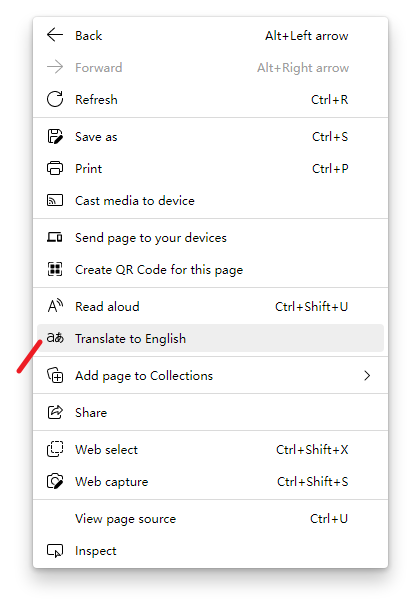
Task: Click the Refresh circular arrow icon
Action: pyautogui.click(x=55, y=99)
